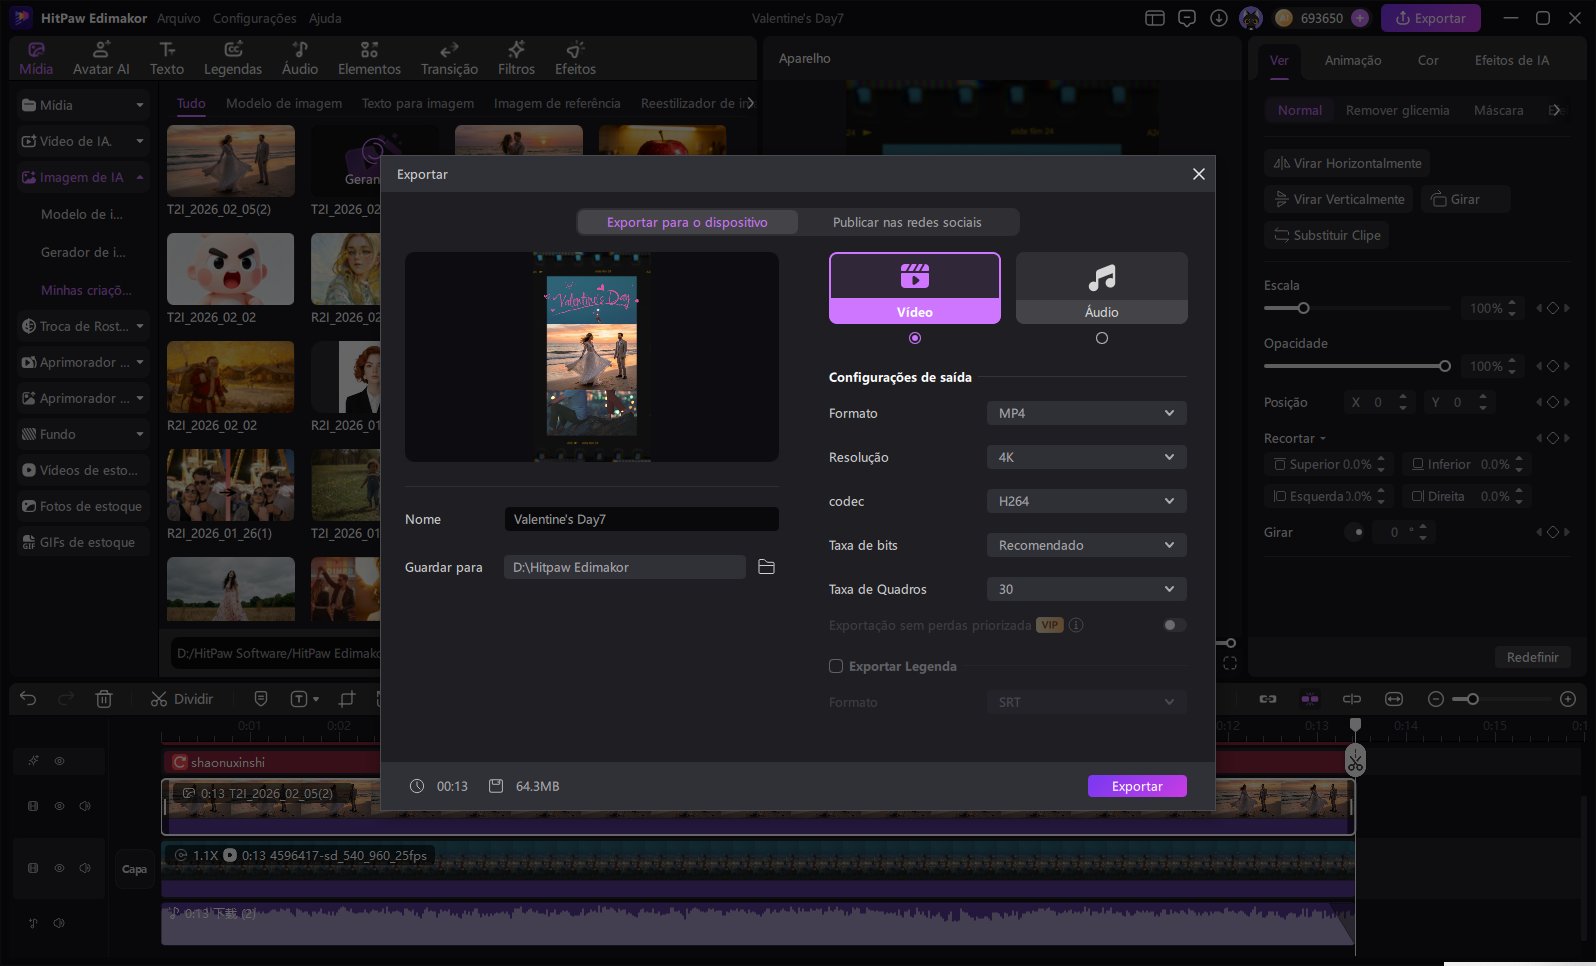Click the folder icon beside Guardar para
1596x966 pixels.
coord(766,567)
